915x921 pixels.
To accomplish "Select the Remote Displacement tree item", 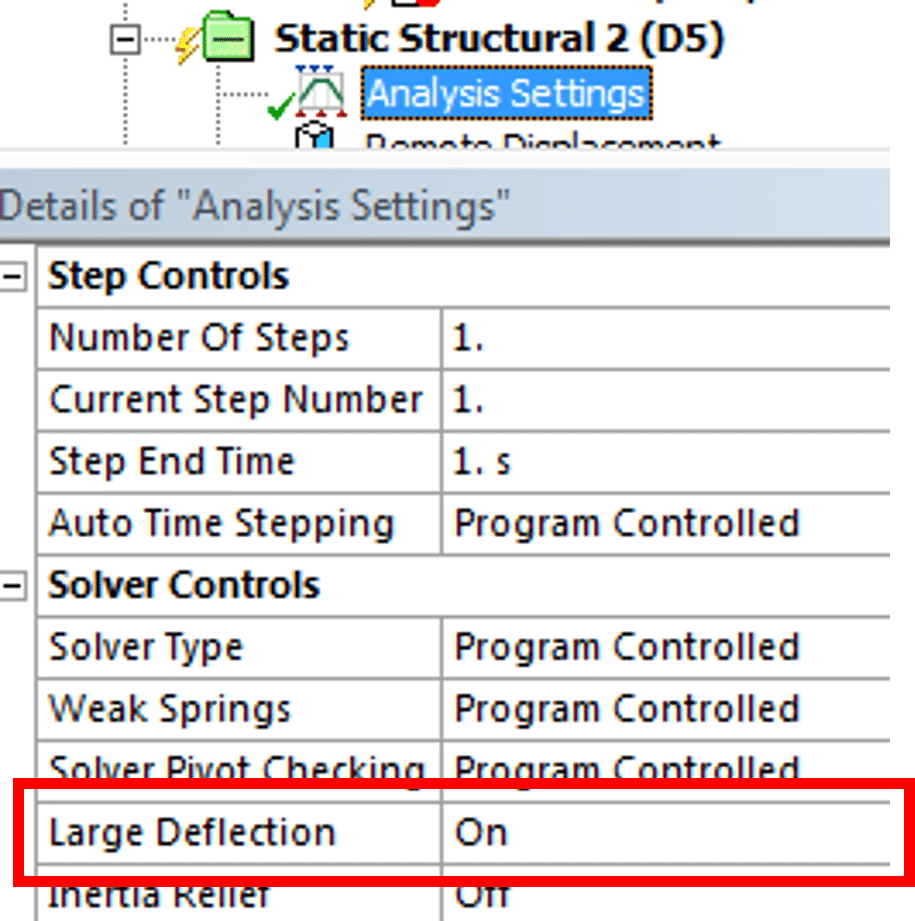I will (x=541, y=140).
